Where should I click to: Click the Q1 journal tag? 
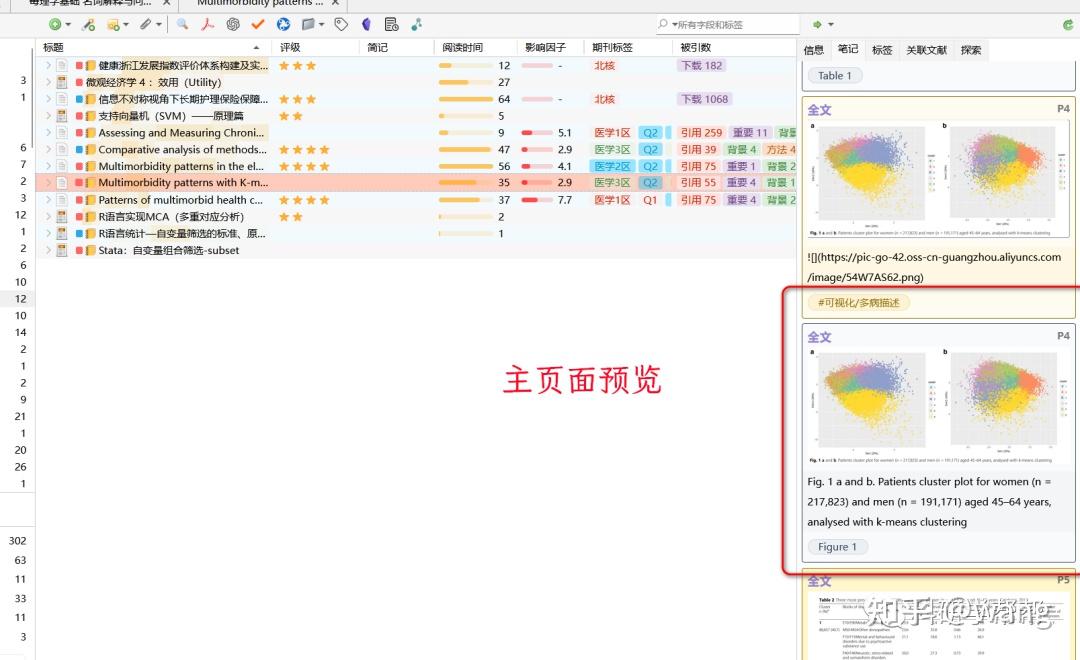coord(650,200)
